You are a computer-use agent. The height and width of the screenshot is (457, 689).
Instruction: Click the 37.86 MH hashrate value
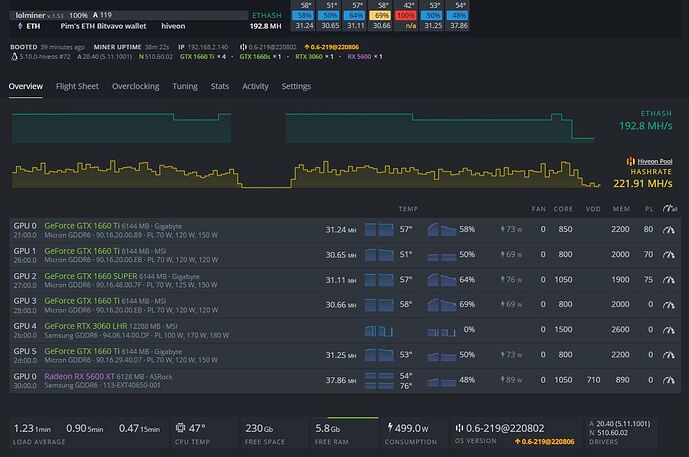[x=341, y=380]
